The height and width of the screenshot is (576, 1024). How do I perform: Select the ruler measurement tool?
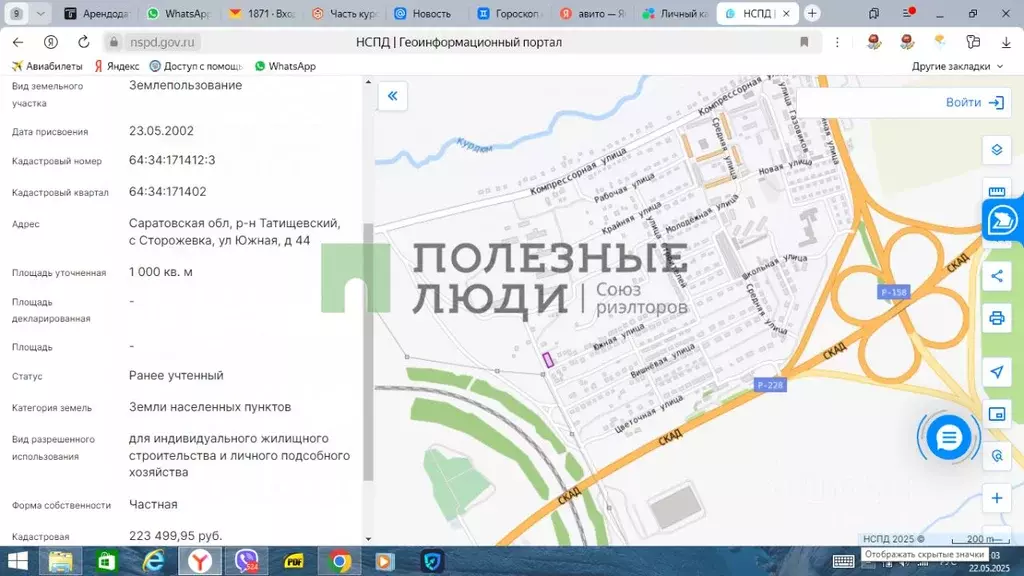(997, 191)
